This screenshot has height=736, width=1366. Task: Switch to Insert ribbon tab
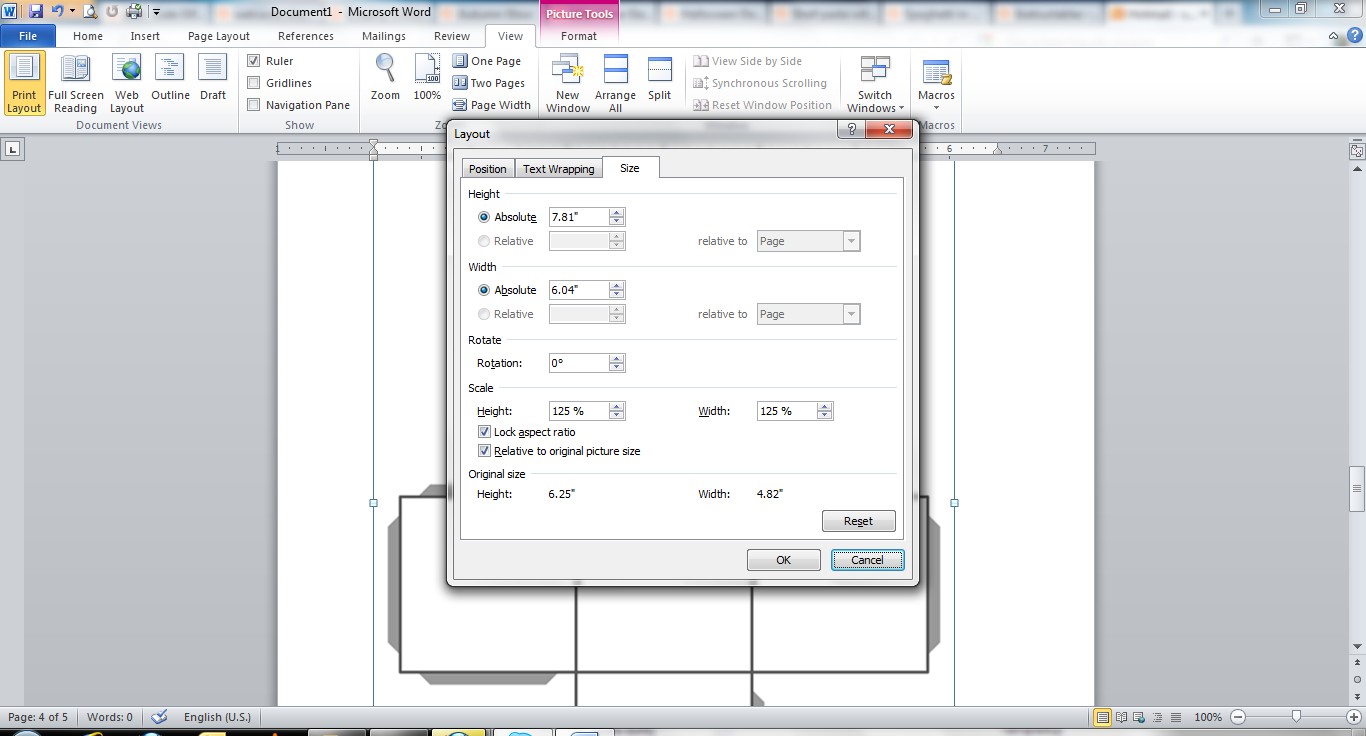(145, 36)
